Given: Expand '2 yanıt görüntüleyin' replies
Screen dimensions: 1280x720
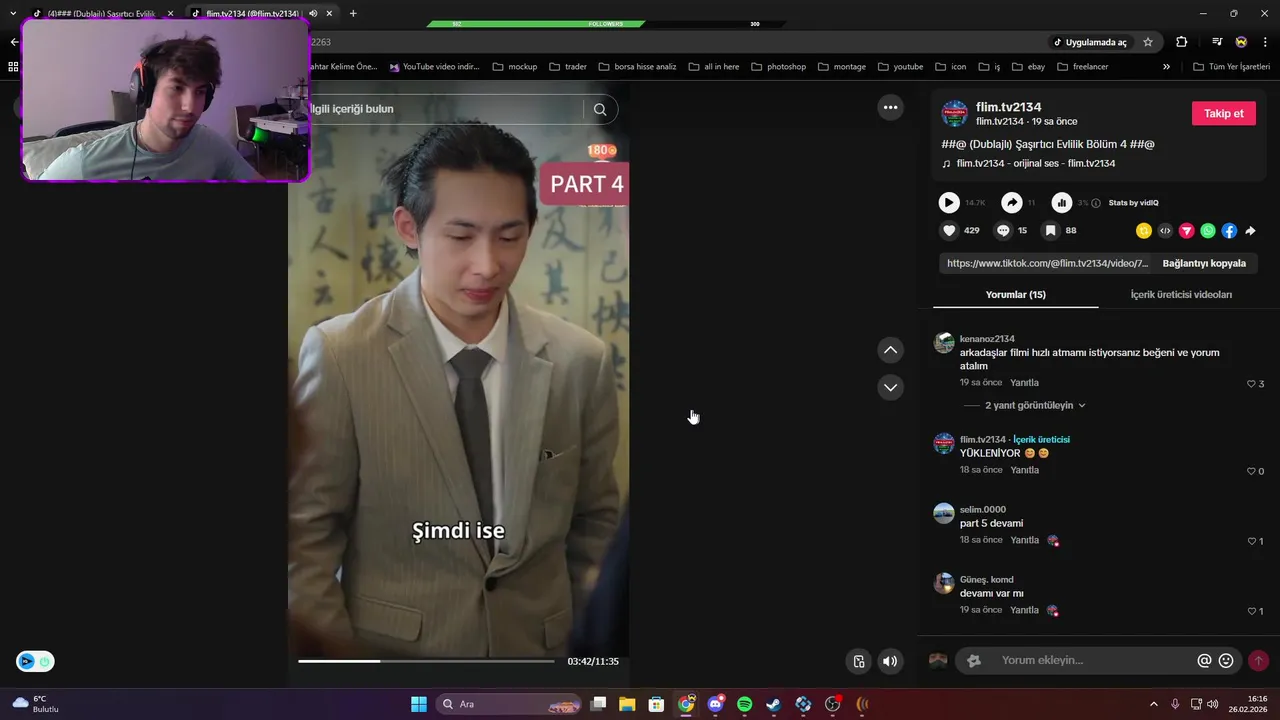Looking at the screenshot, I should (x=1035, y=405).
